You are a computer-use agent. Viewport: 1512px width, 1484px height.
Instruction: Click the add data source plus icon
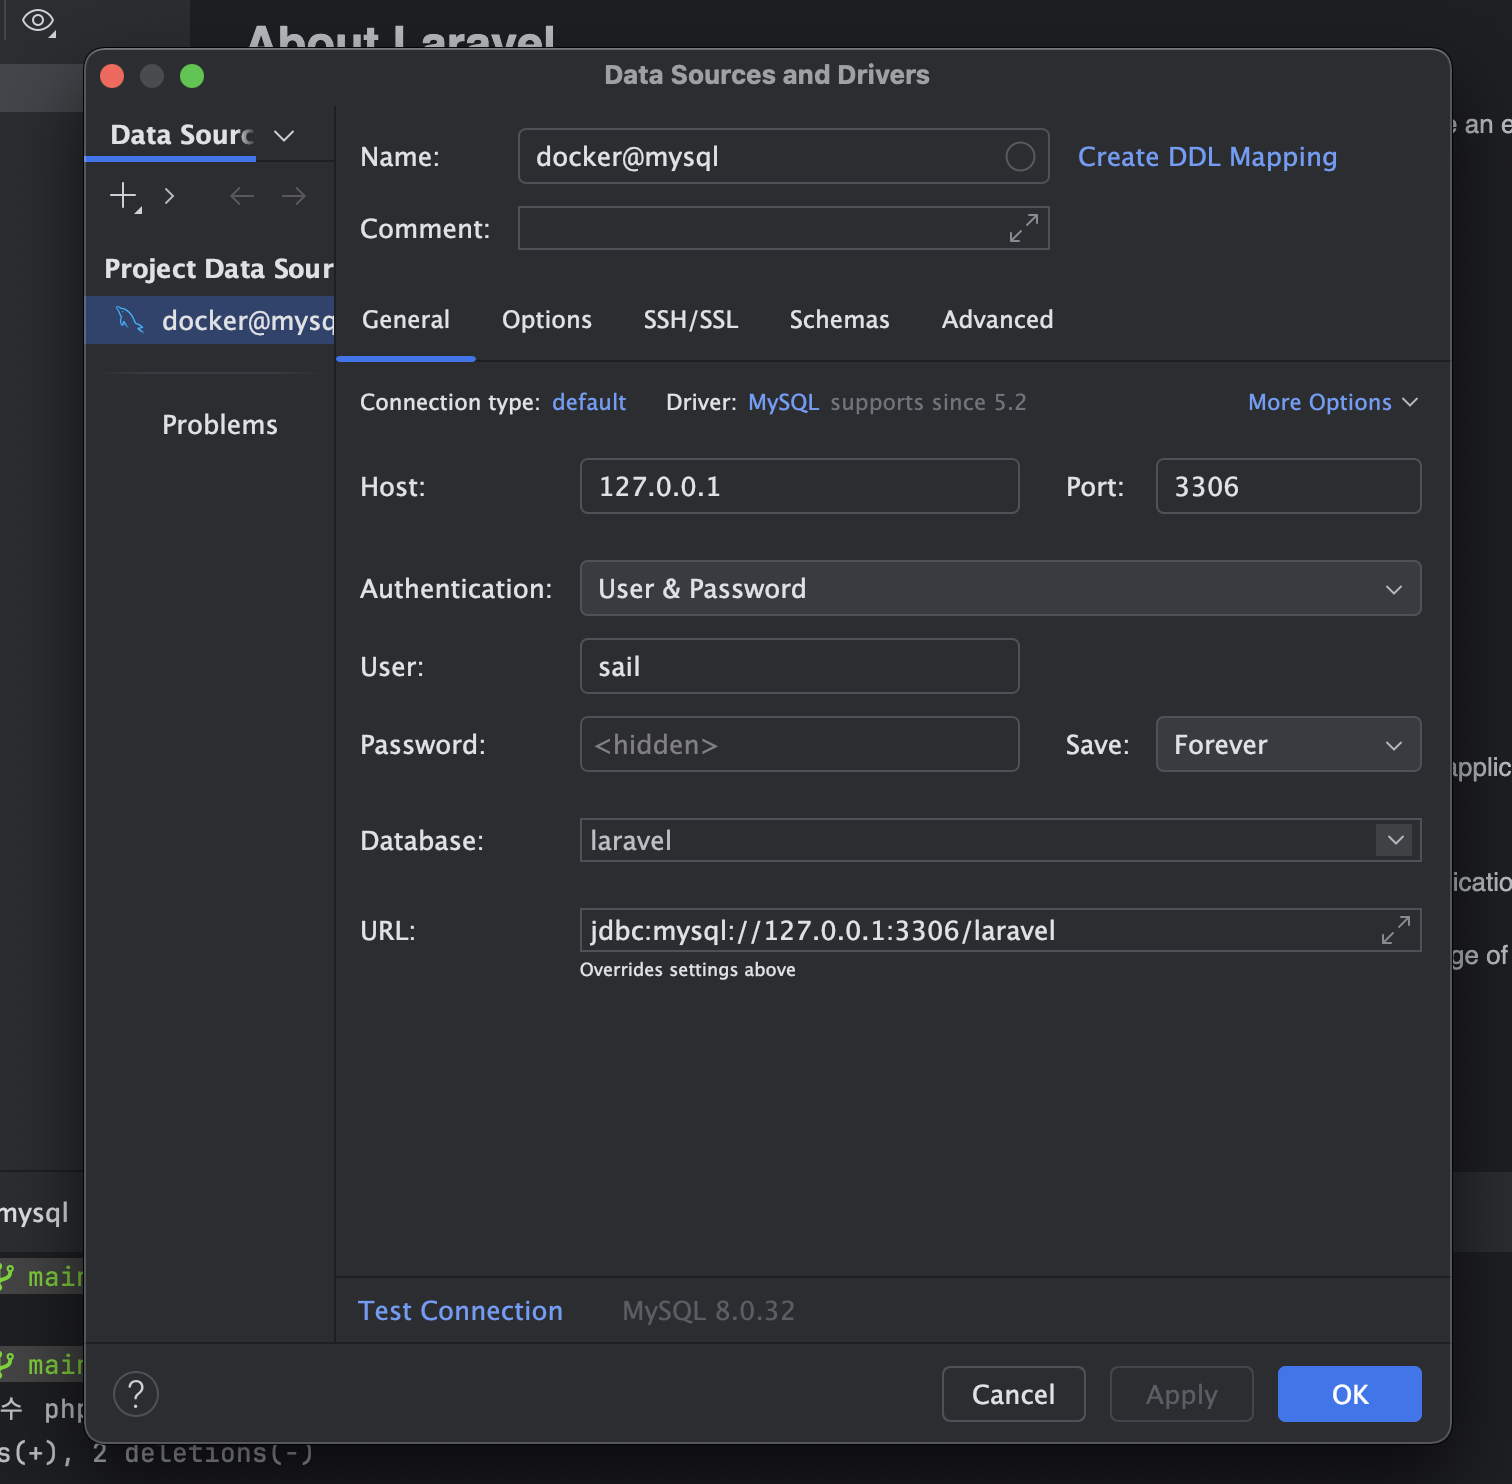pyautogui.click(x=124, y=196)
